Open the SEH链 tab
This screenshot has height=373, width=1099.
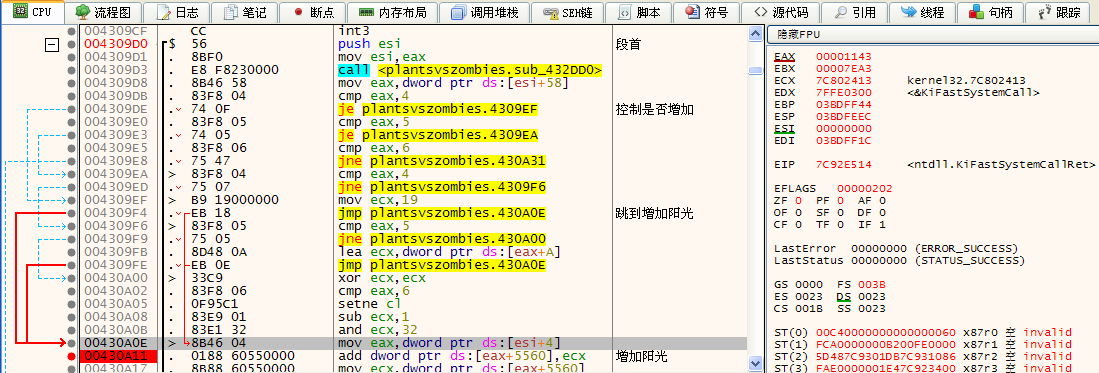point(566,12)
